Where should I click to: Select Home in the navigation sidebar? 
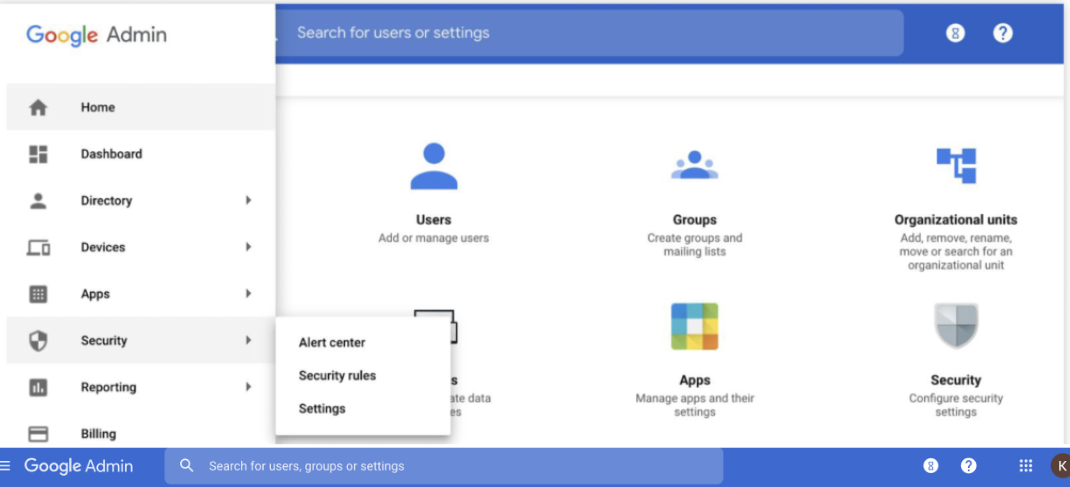[x=98, y=108]
